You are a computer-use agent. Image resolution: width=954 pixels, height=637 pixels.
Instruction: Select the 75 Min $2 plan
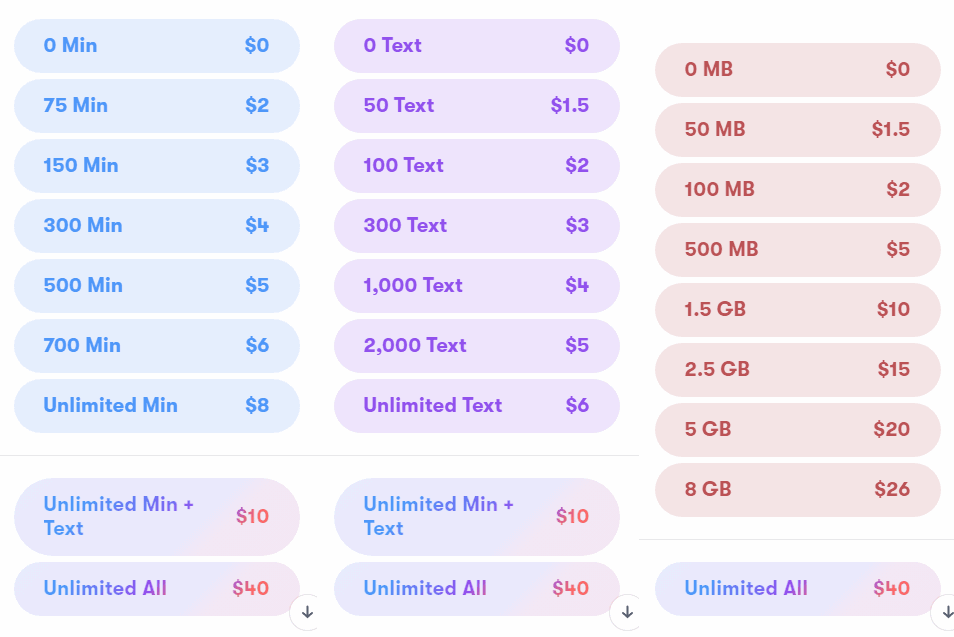(x=157, y=105)
